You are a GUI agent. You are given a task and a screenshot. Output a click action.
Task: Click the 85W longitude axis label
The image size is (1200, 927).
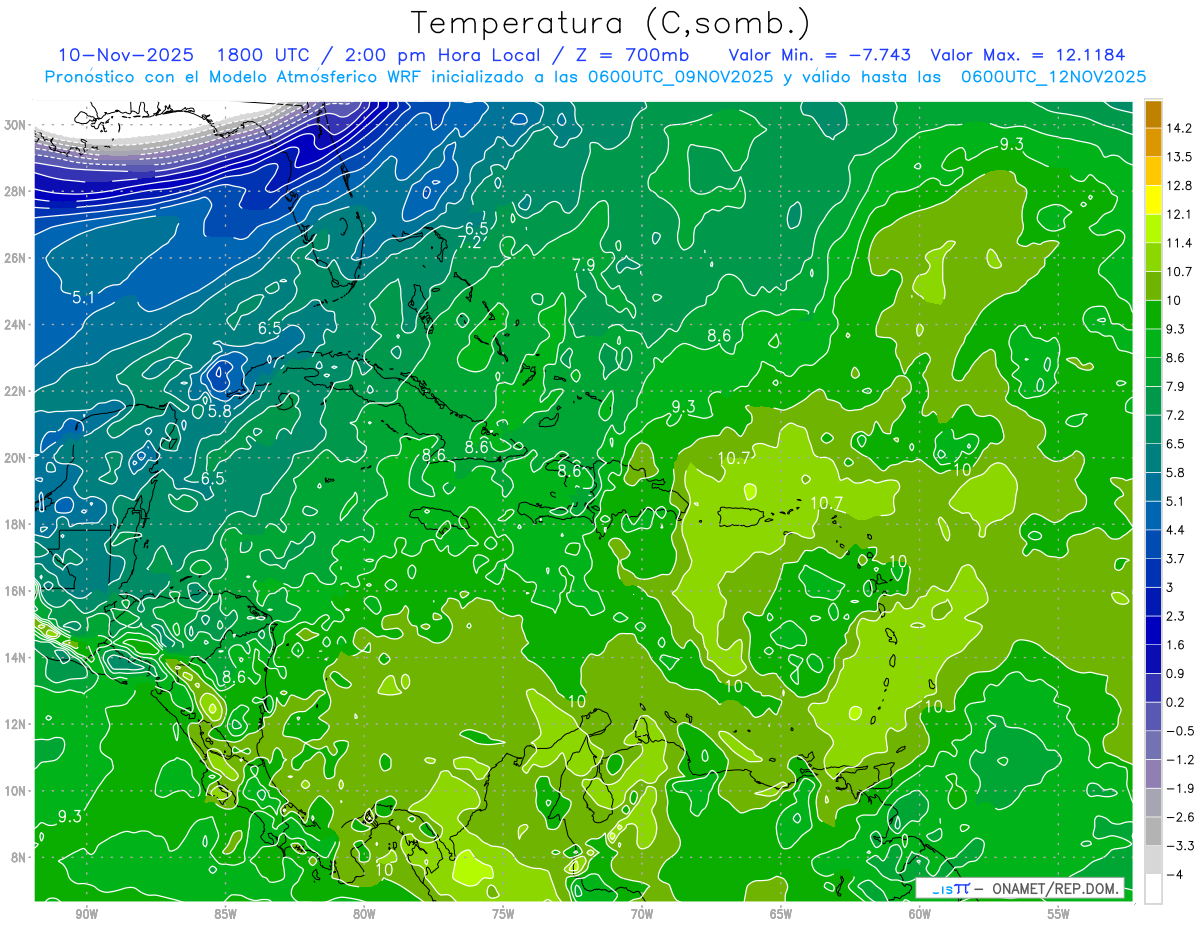tap(225, 915)
